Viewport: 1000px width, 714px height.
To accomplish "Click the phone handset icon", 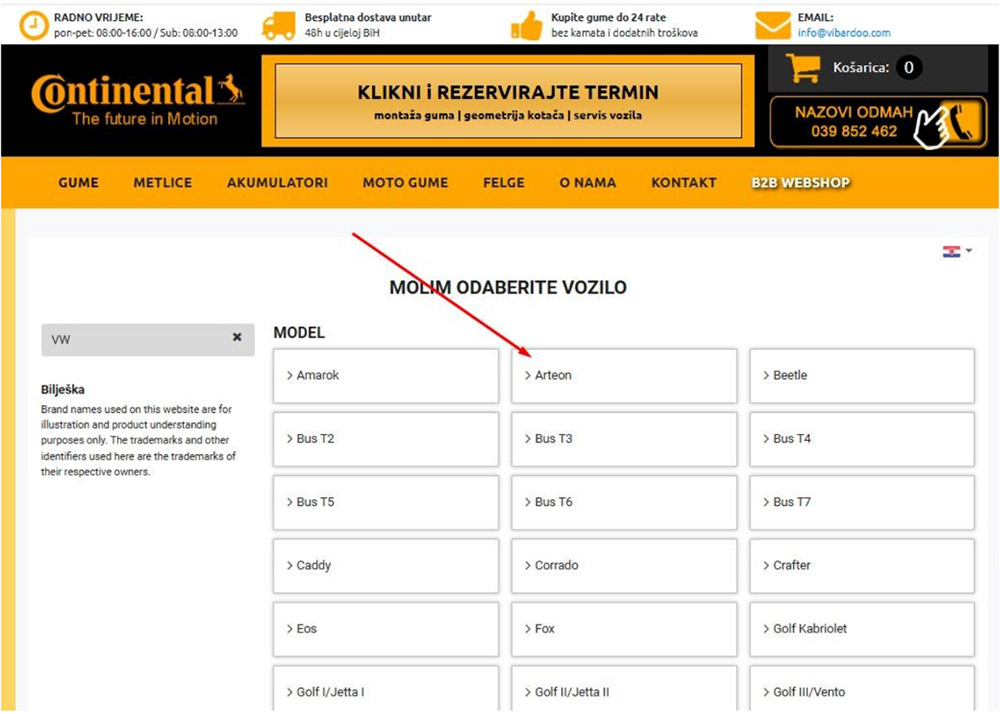I will (960, 121).
